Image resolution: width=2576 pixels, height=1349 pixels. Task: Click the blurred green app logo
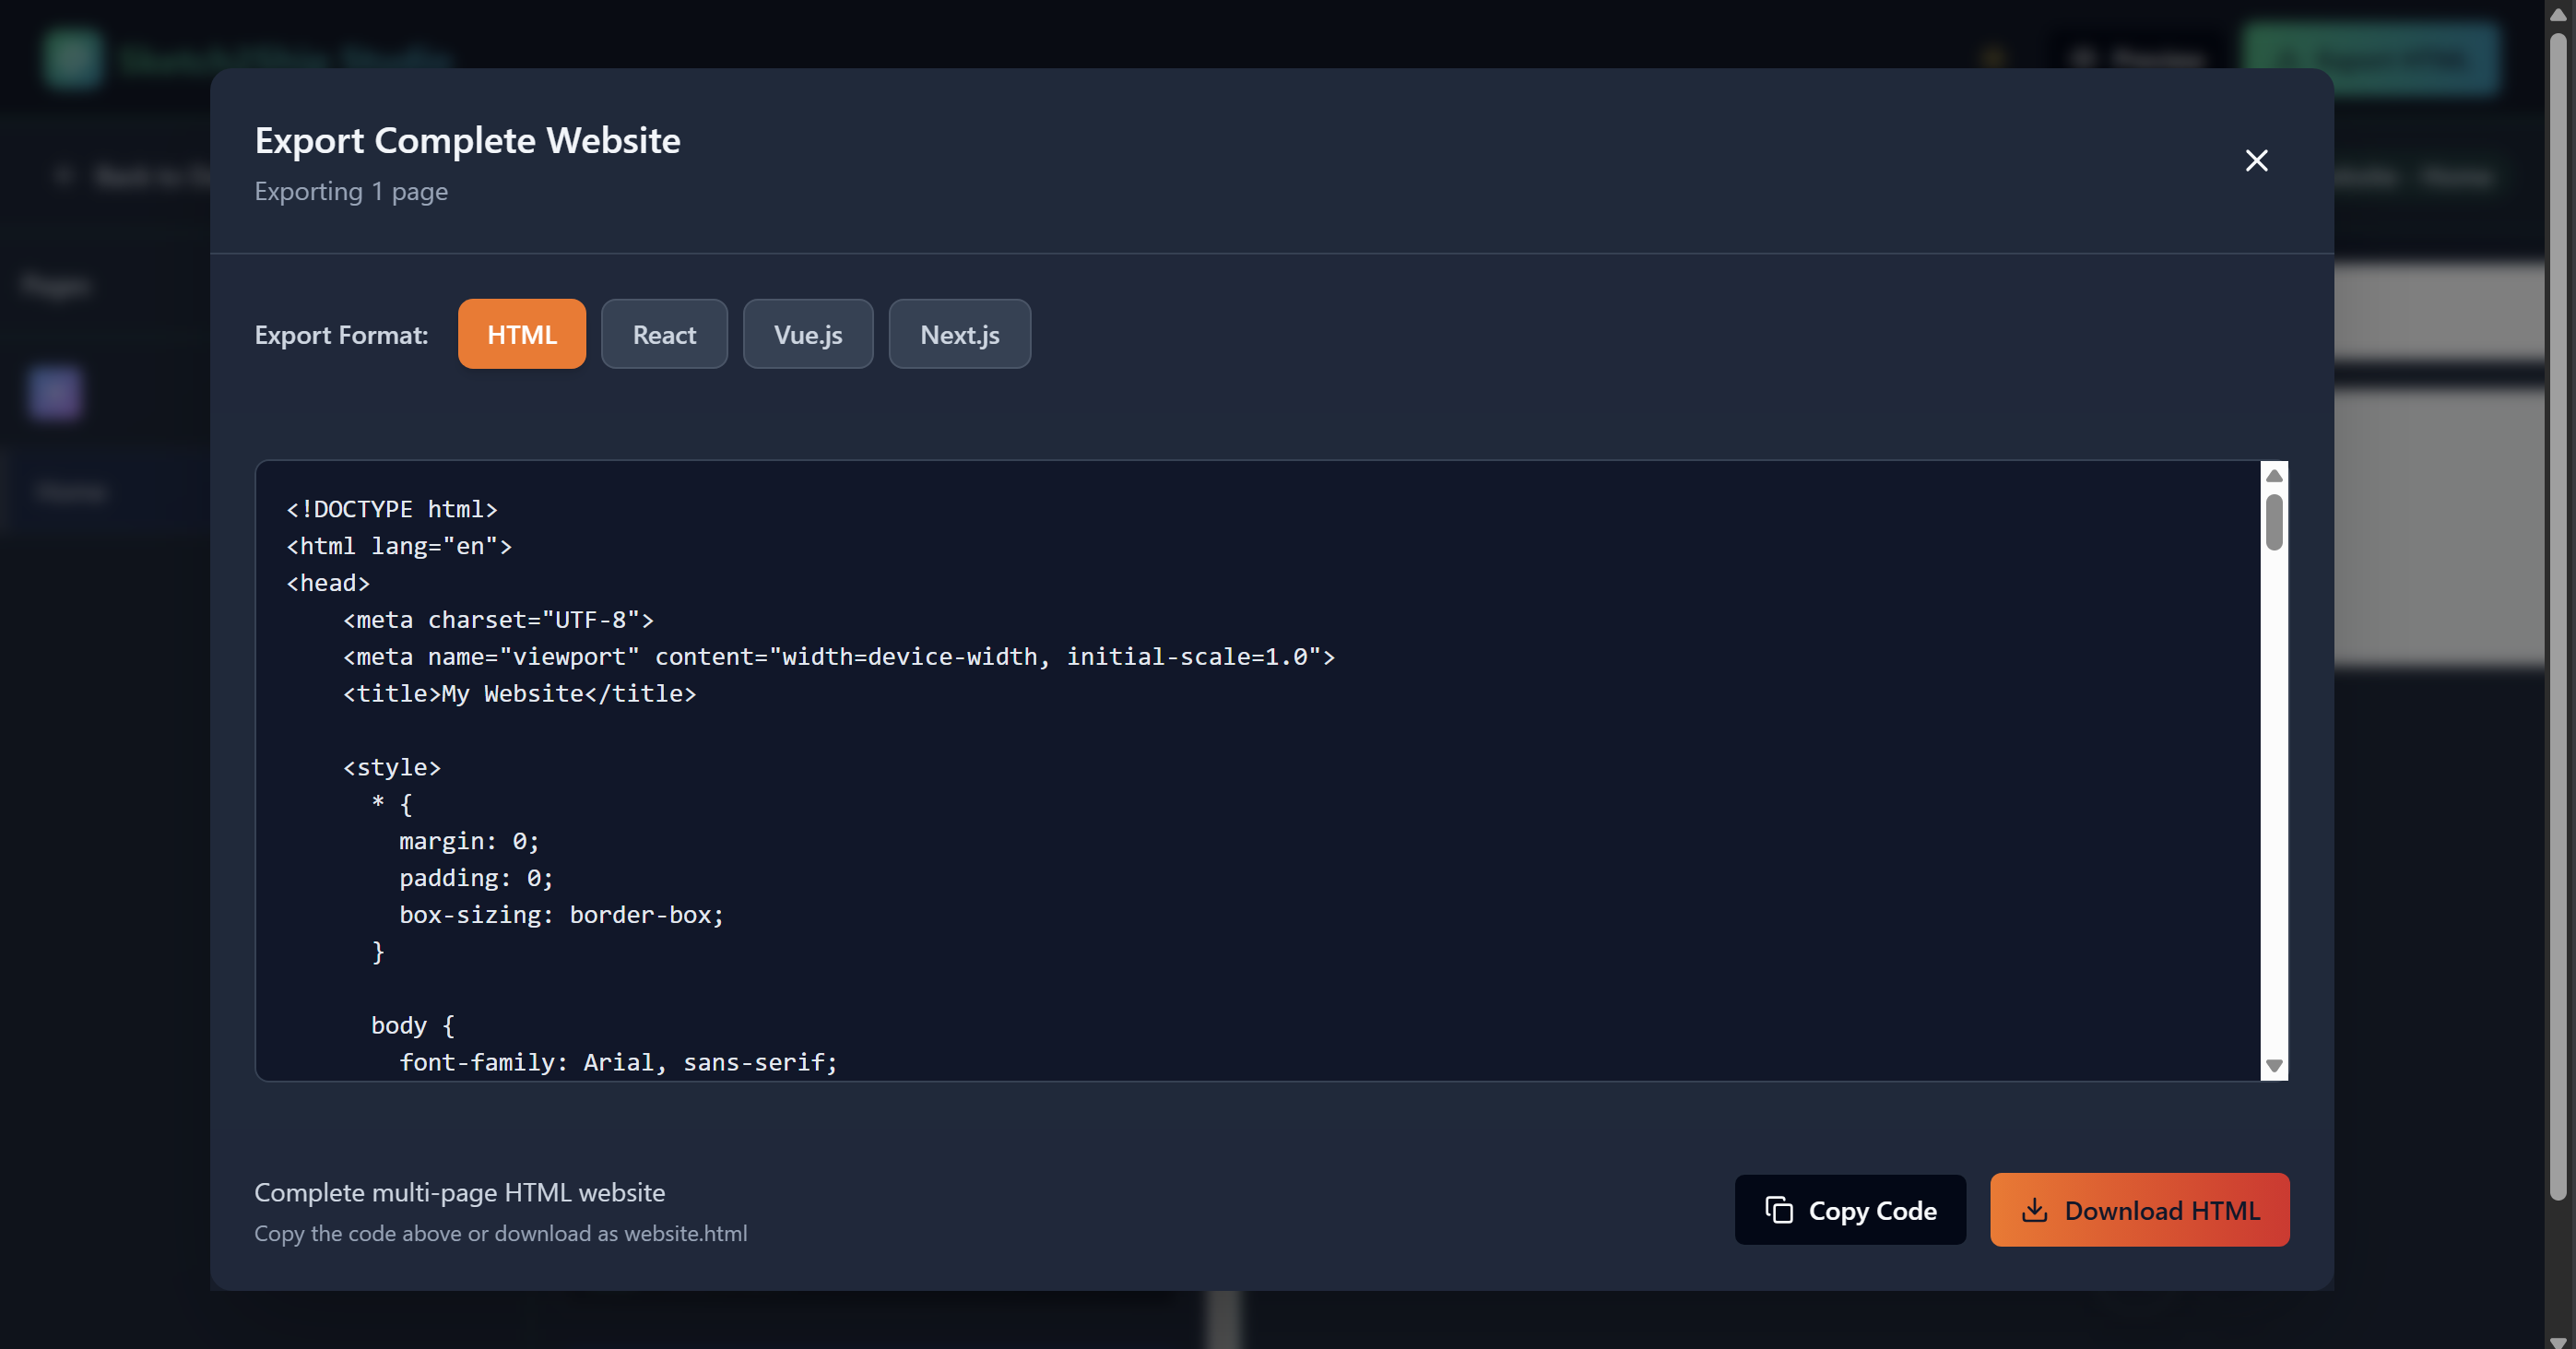[x=72, y=58]
